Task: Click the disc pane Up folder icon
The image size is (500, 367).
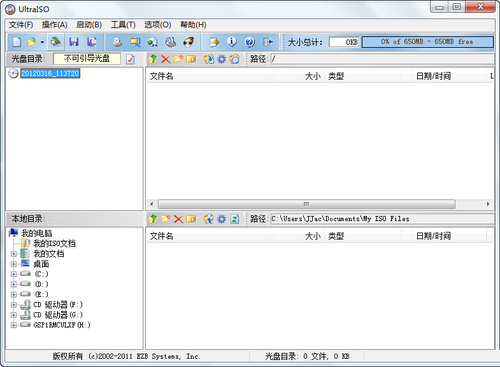Action: pyautogui.click(x=153, y=59)
